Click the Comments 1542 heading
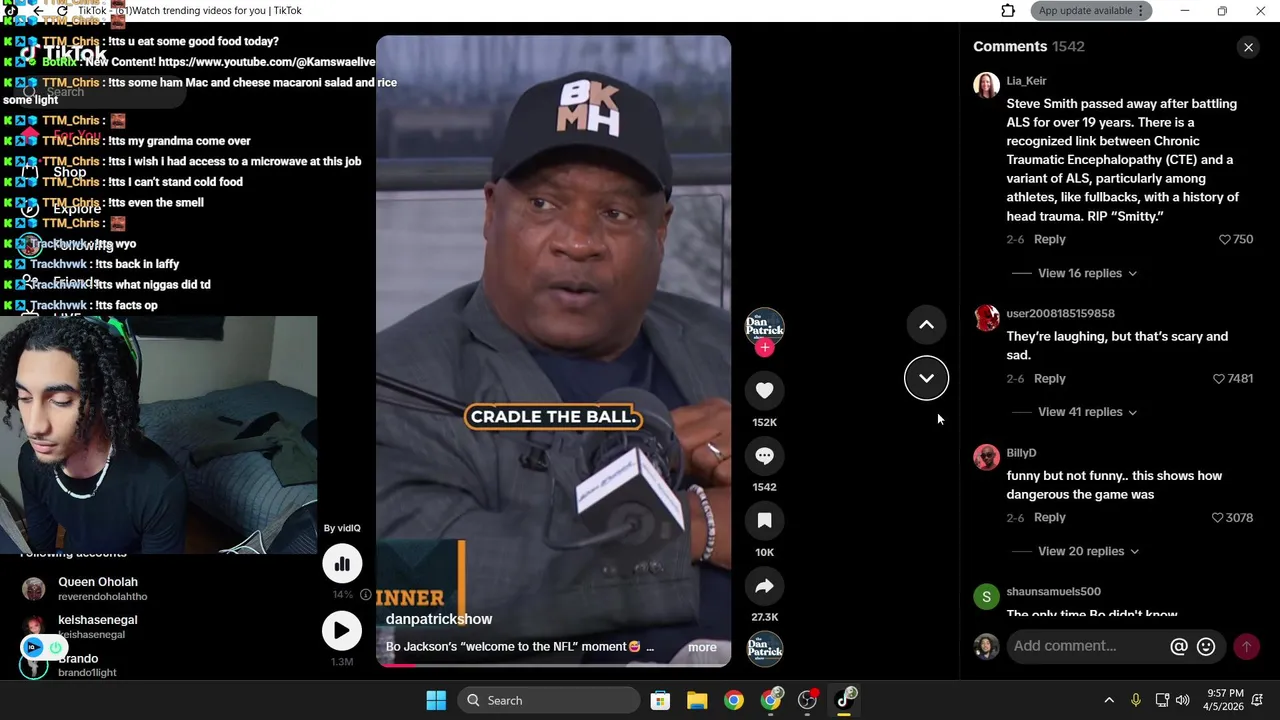This screenshot has width=1280, height=720. click(1029, 47)
